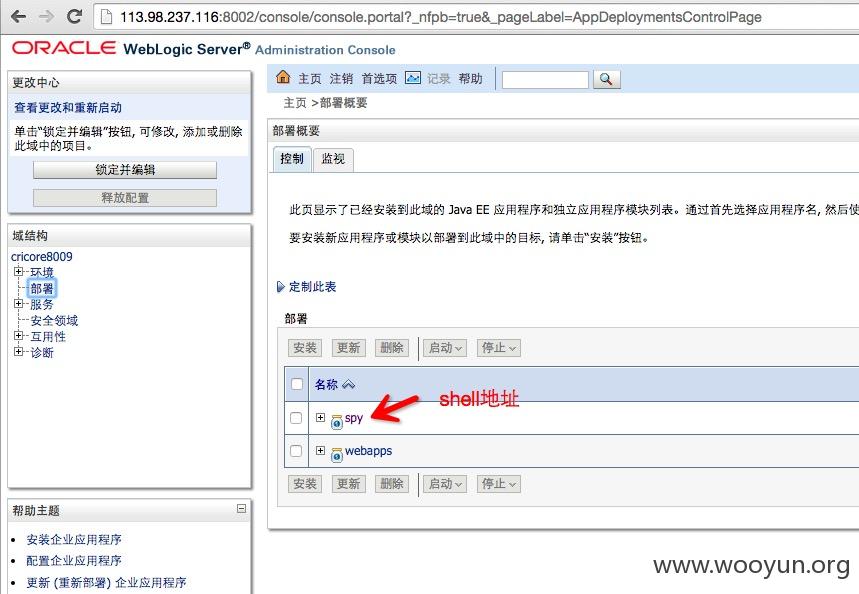Open 帮助 in the toolbar
859x594 pixels.
(471, 78)
